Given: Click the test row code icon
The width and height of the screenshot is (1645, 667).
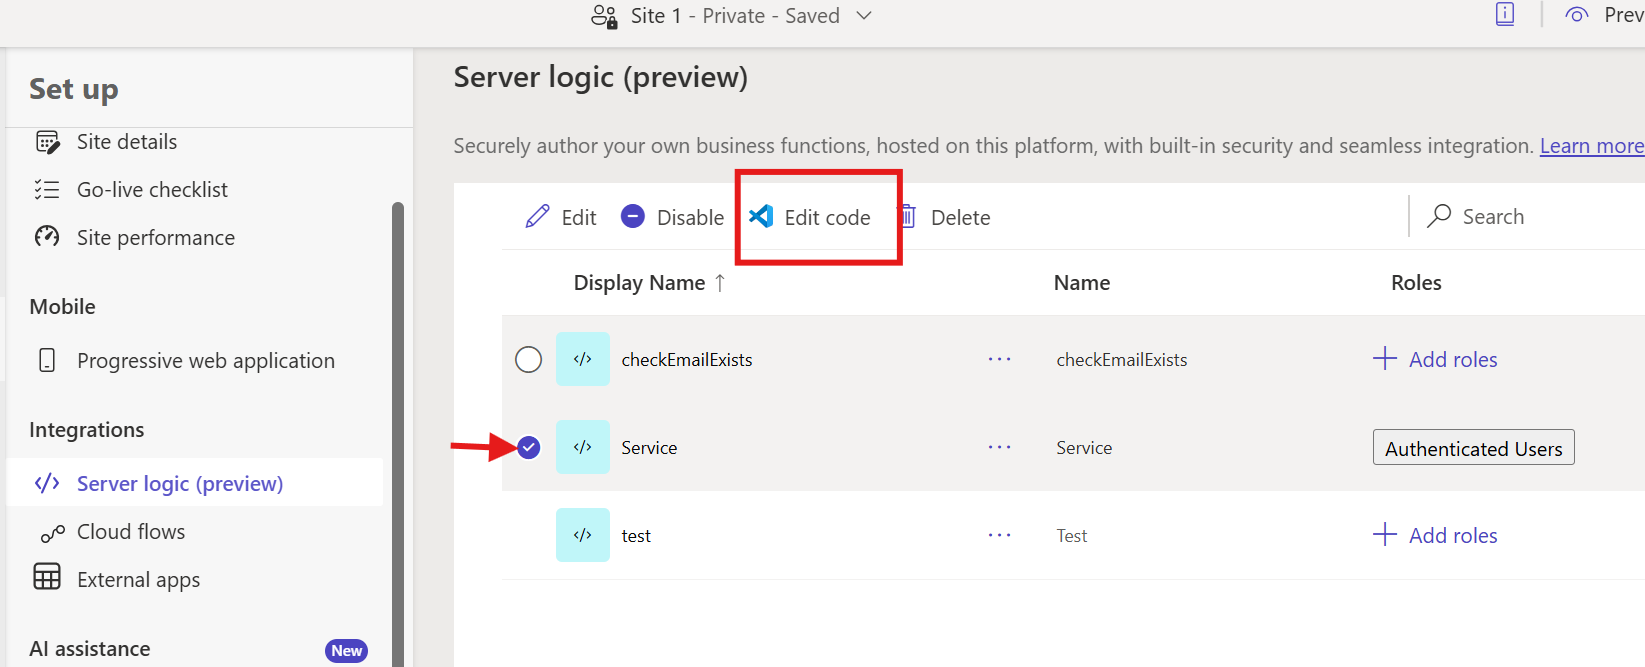Looking at the screenshot, I should [x=583, y=535].
